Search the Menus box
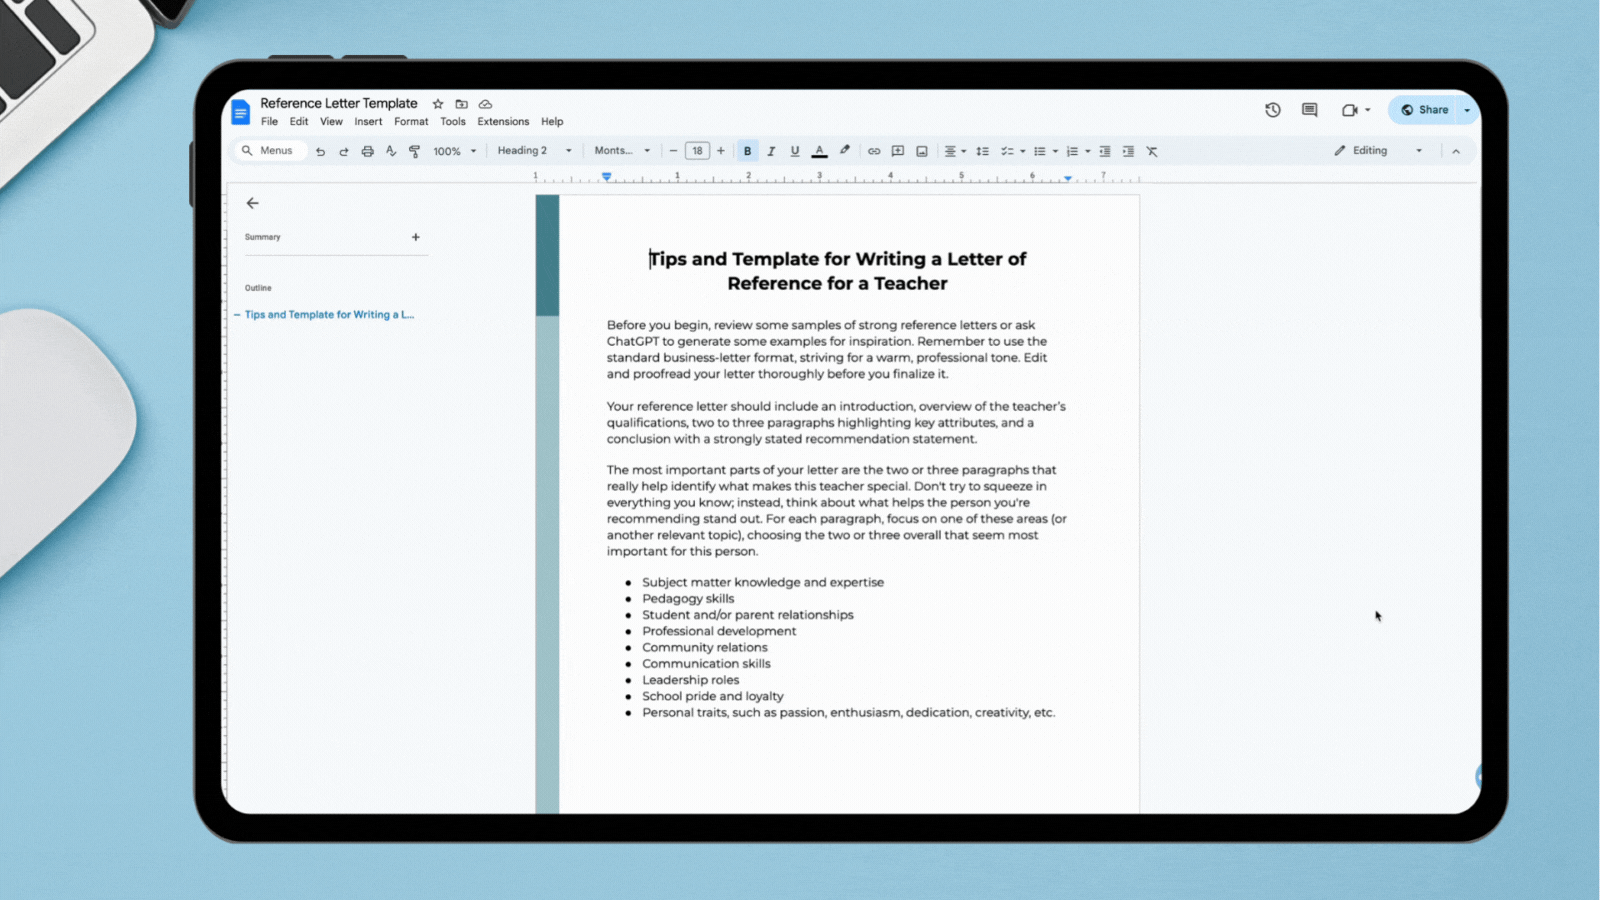This screenshot has width=1600, height=900. pyautogui.click(x=269, y=151)
